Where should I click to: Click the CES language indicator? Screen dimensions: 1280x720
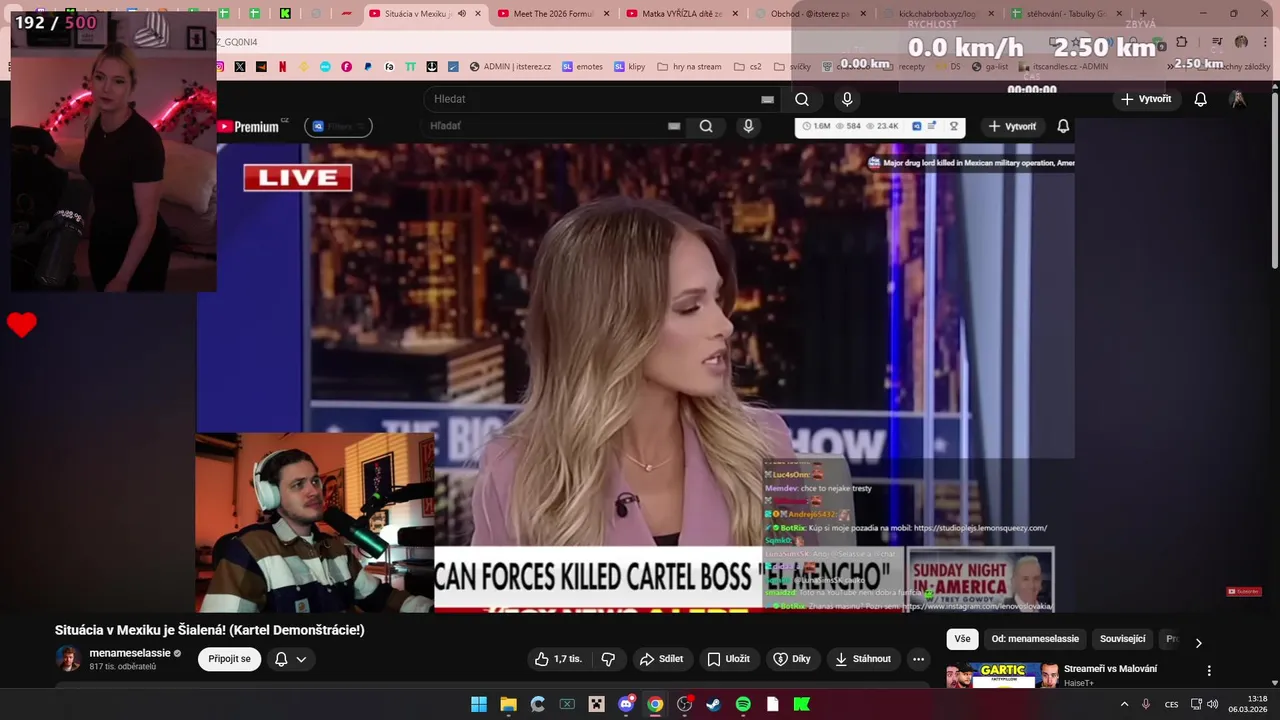pyautogui.click(x=1171, y=704)
